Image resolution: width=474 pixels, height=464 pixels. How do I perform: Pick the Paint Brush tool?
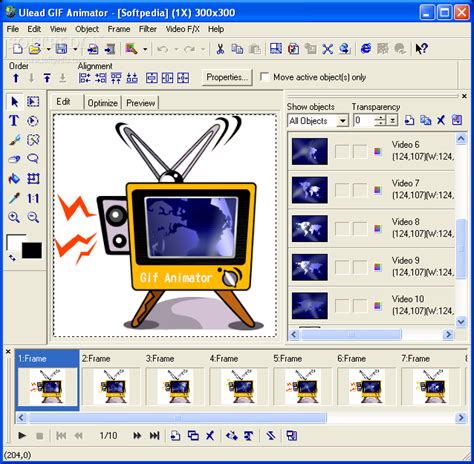click(14, 140)
